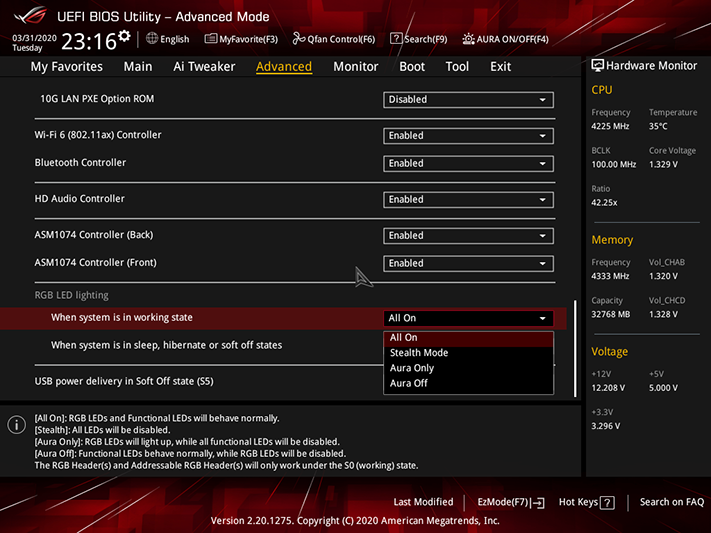The height and width of the screenshot is (533, 711).
Task: Select USB power delivery in Soft Off row
Action: click(x=124, y=381)
